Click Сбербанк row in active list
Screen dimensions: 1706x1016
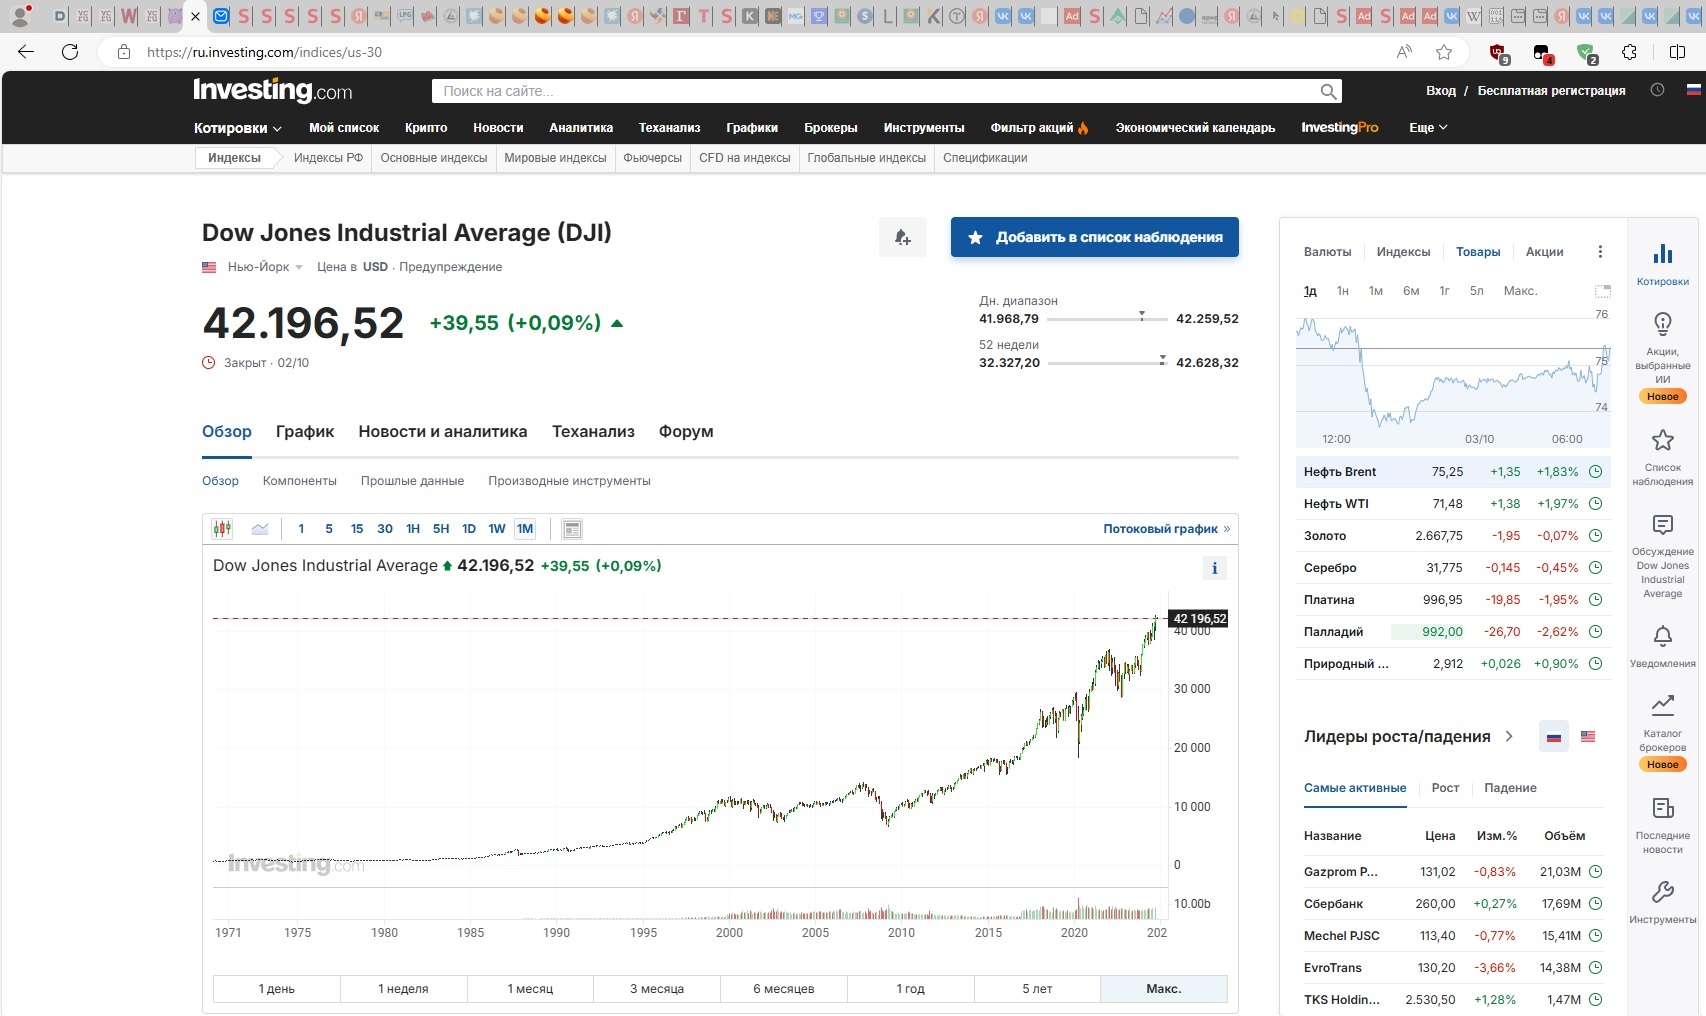pyautogui.click(x=1453, y=904)
